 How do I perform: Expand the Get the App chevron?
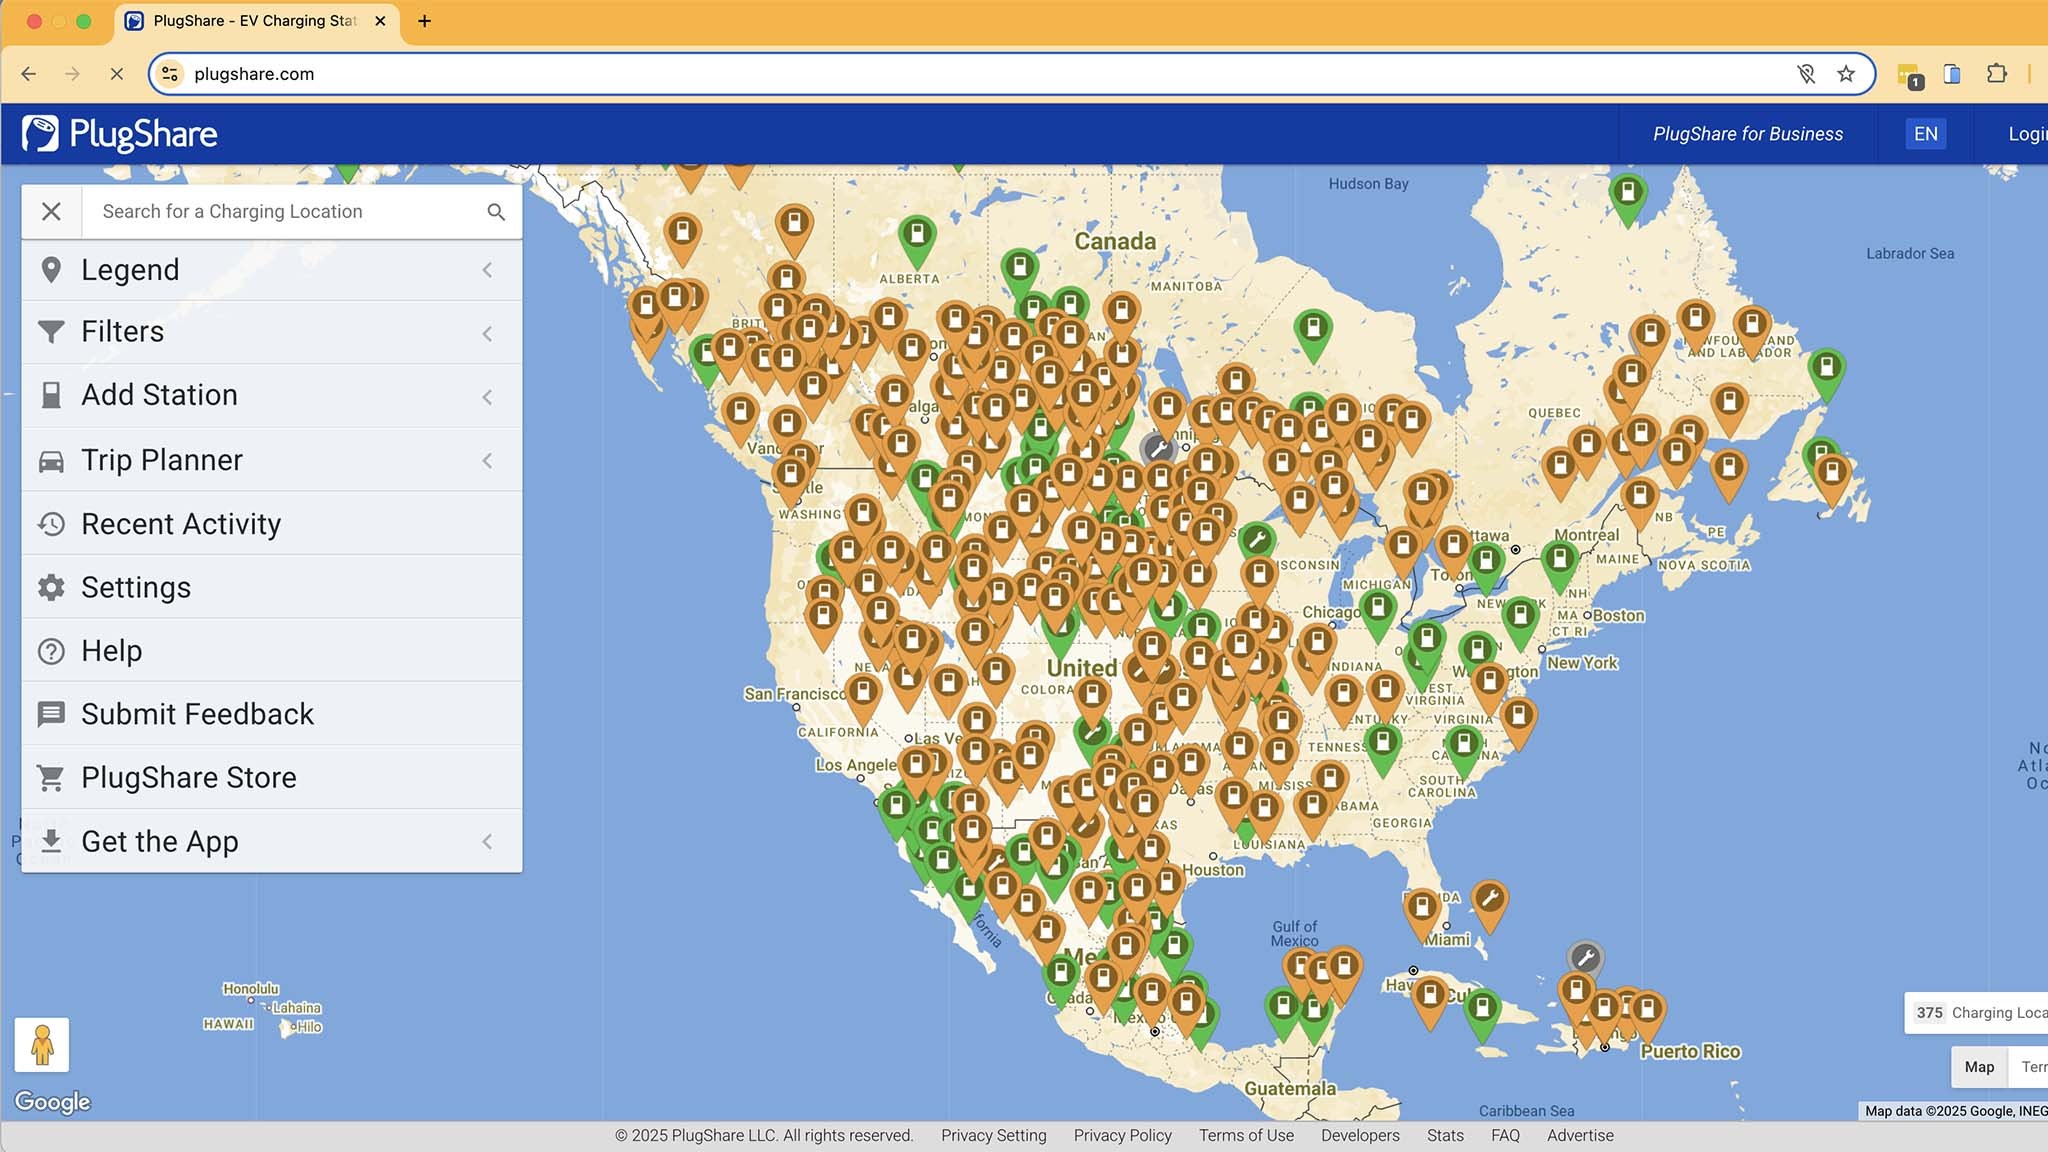coord(487,842)
